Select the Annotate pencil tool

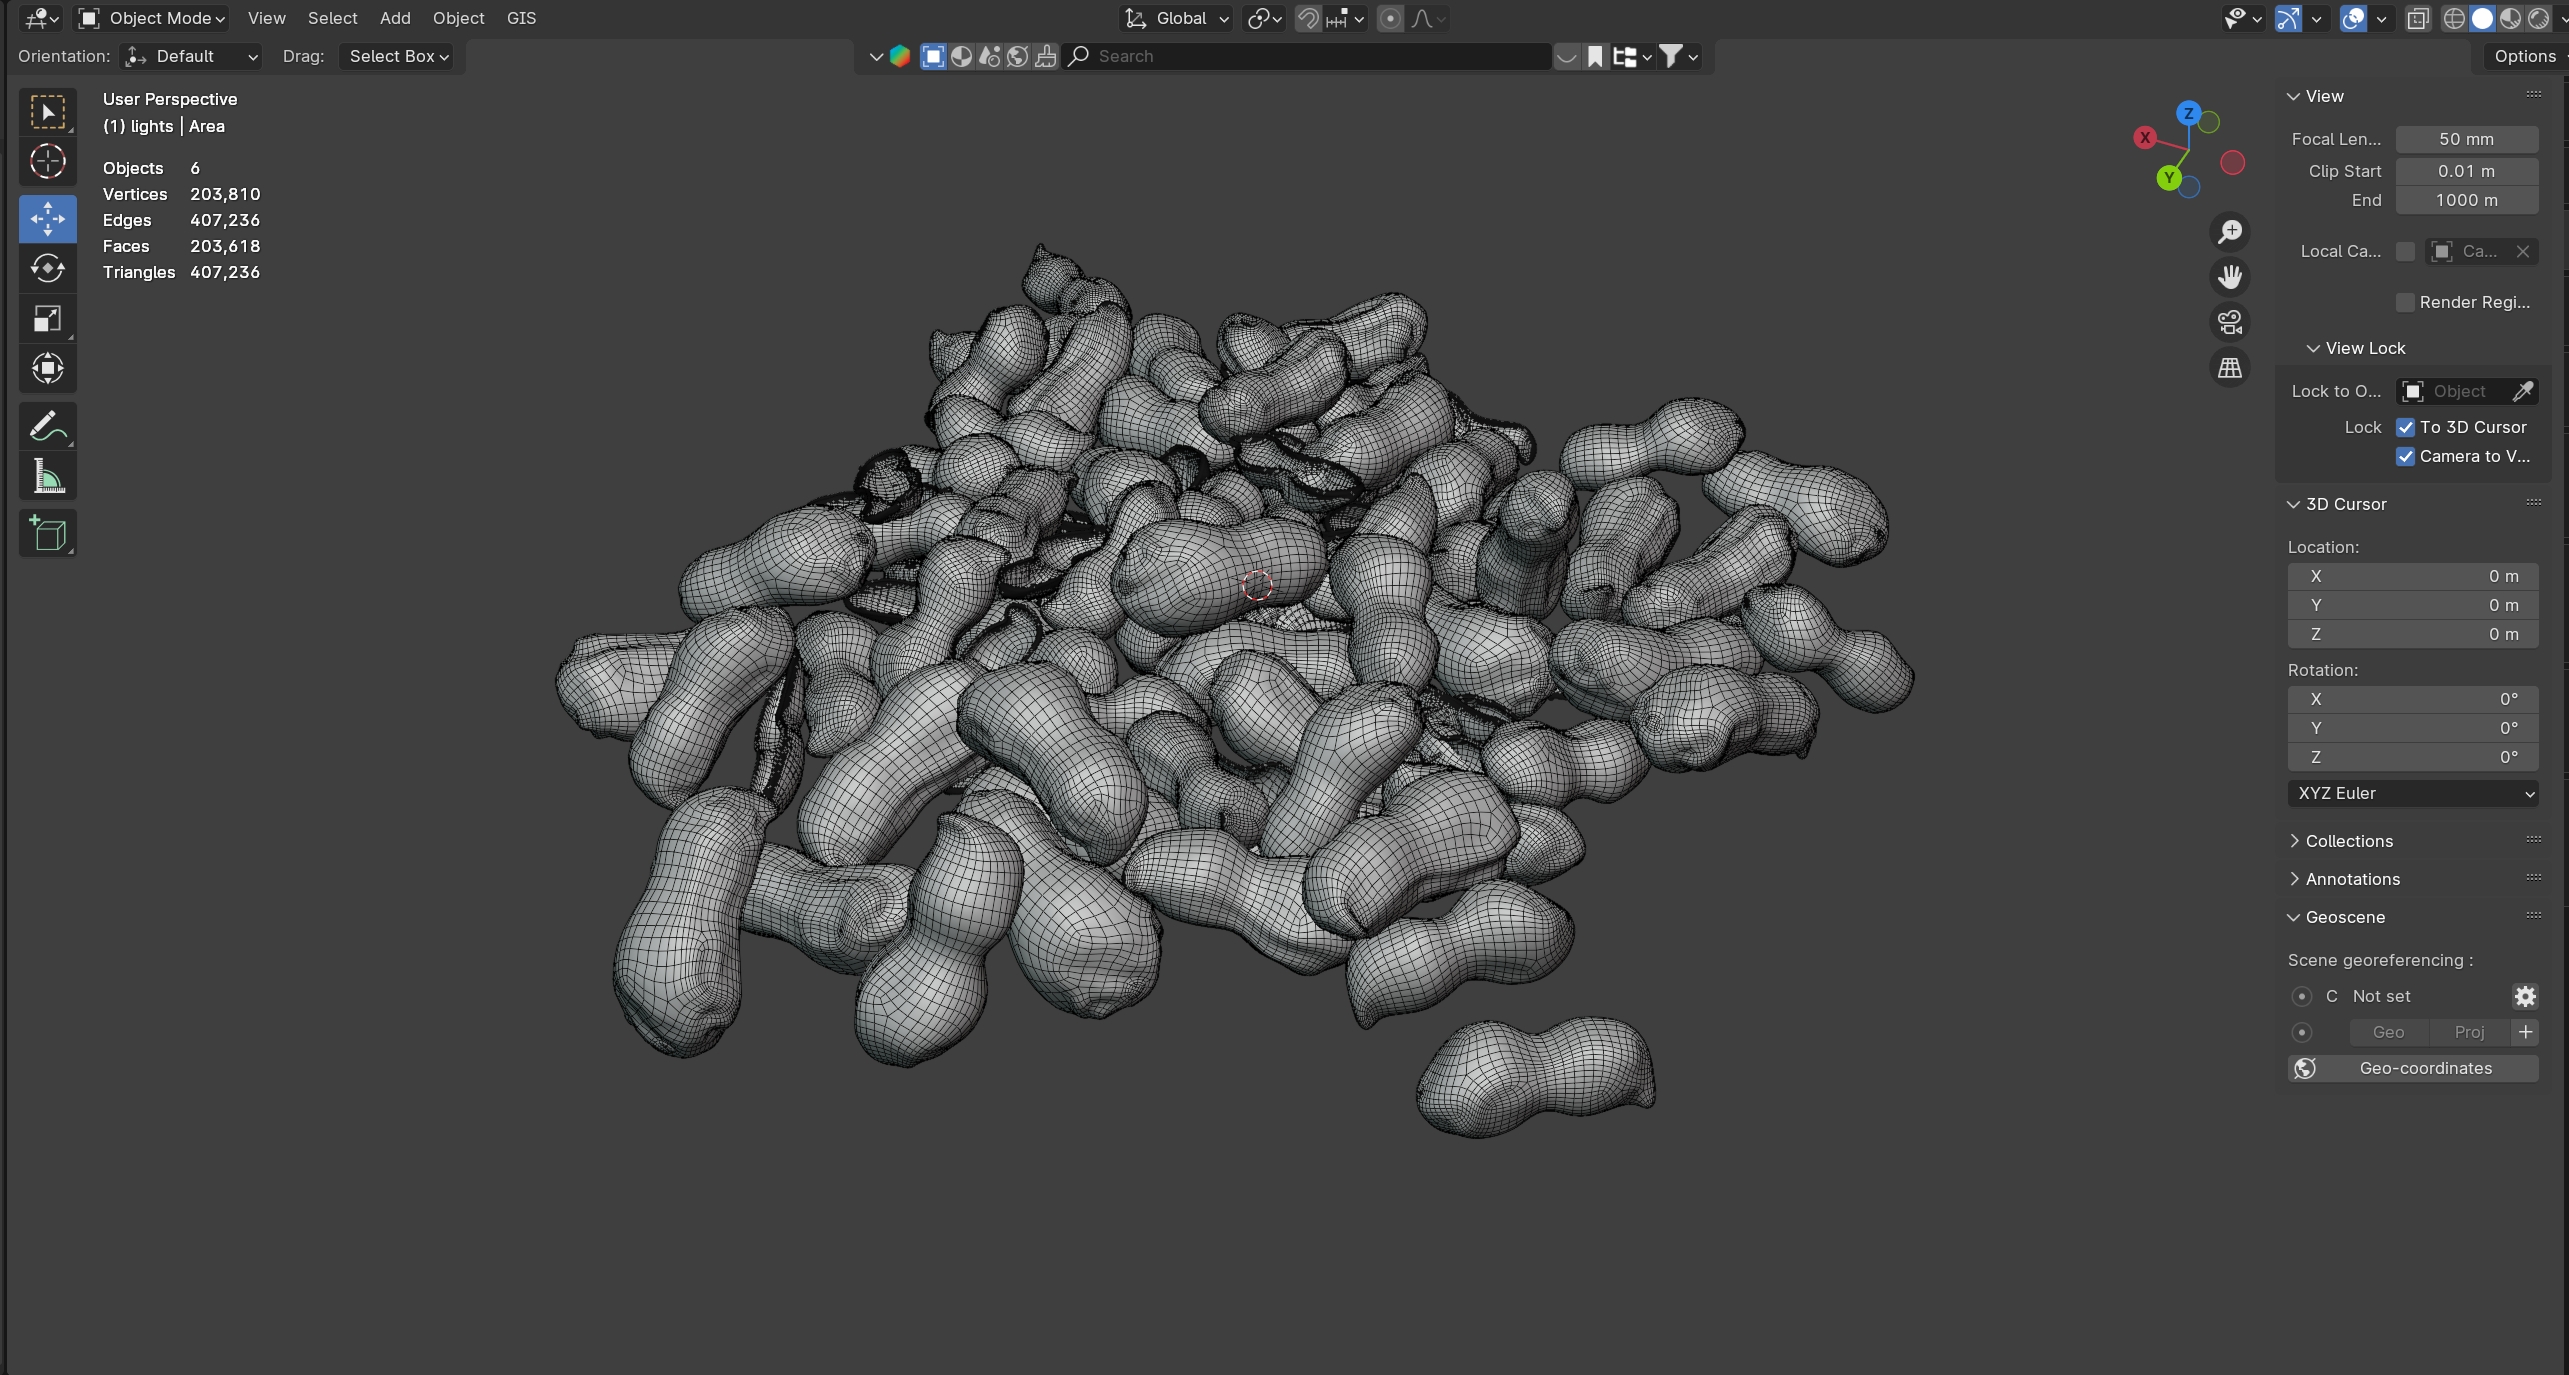47,427
